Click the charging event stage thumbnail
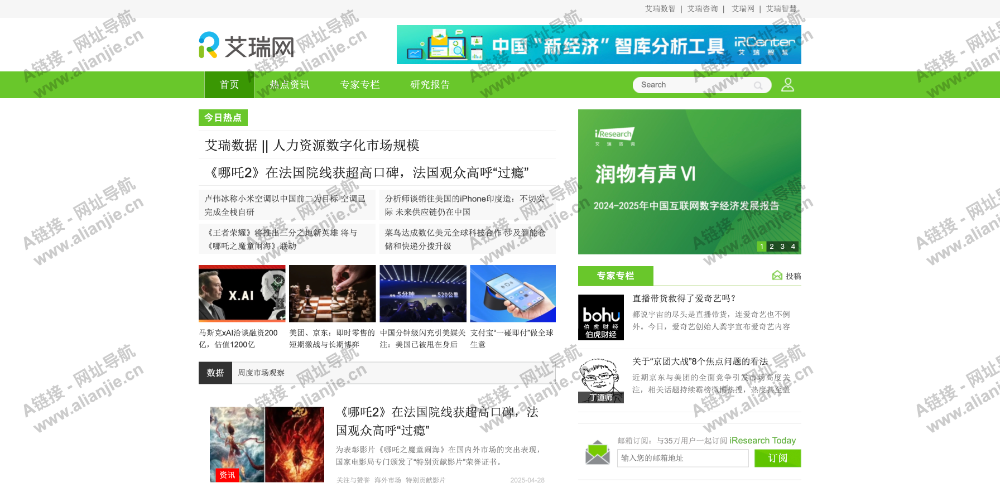 click(x=423, y=293)
